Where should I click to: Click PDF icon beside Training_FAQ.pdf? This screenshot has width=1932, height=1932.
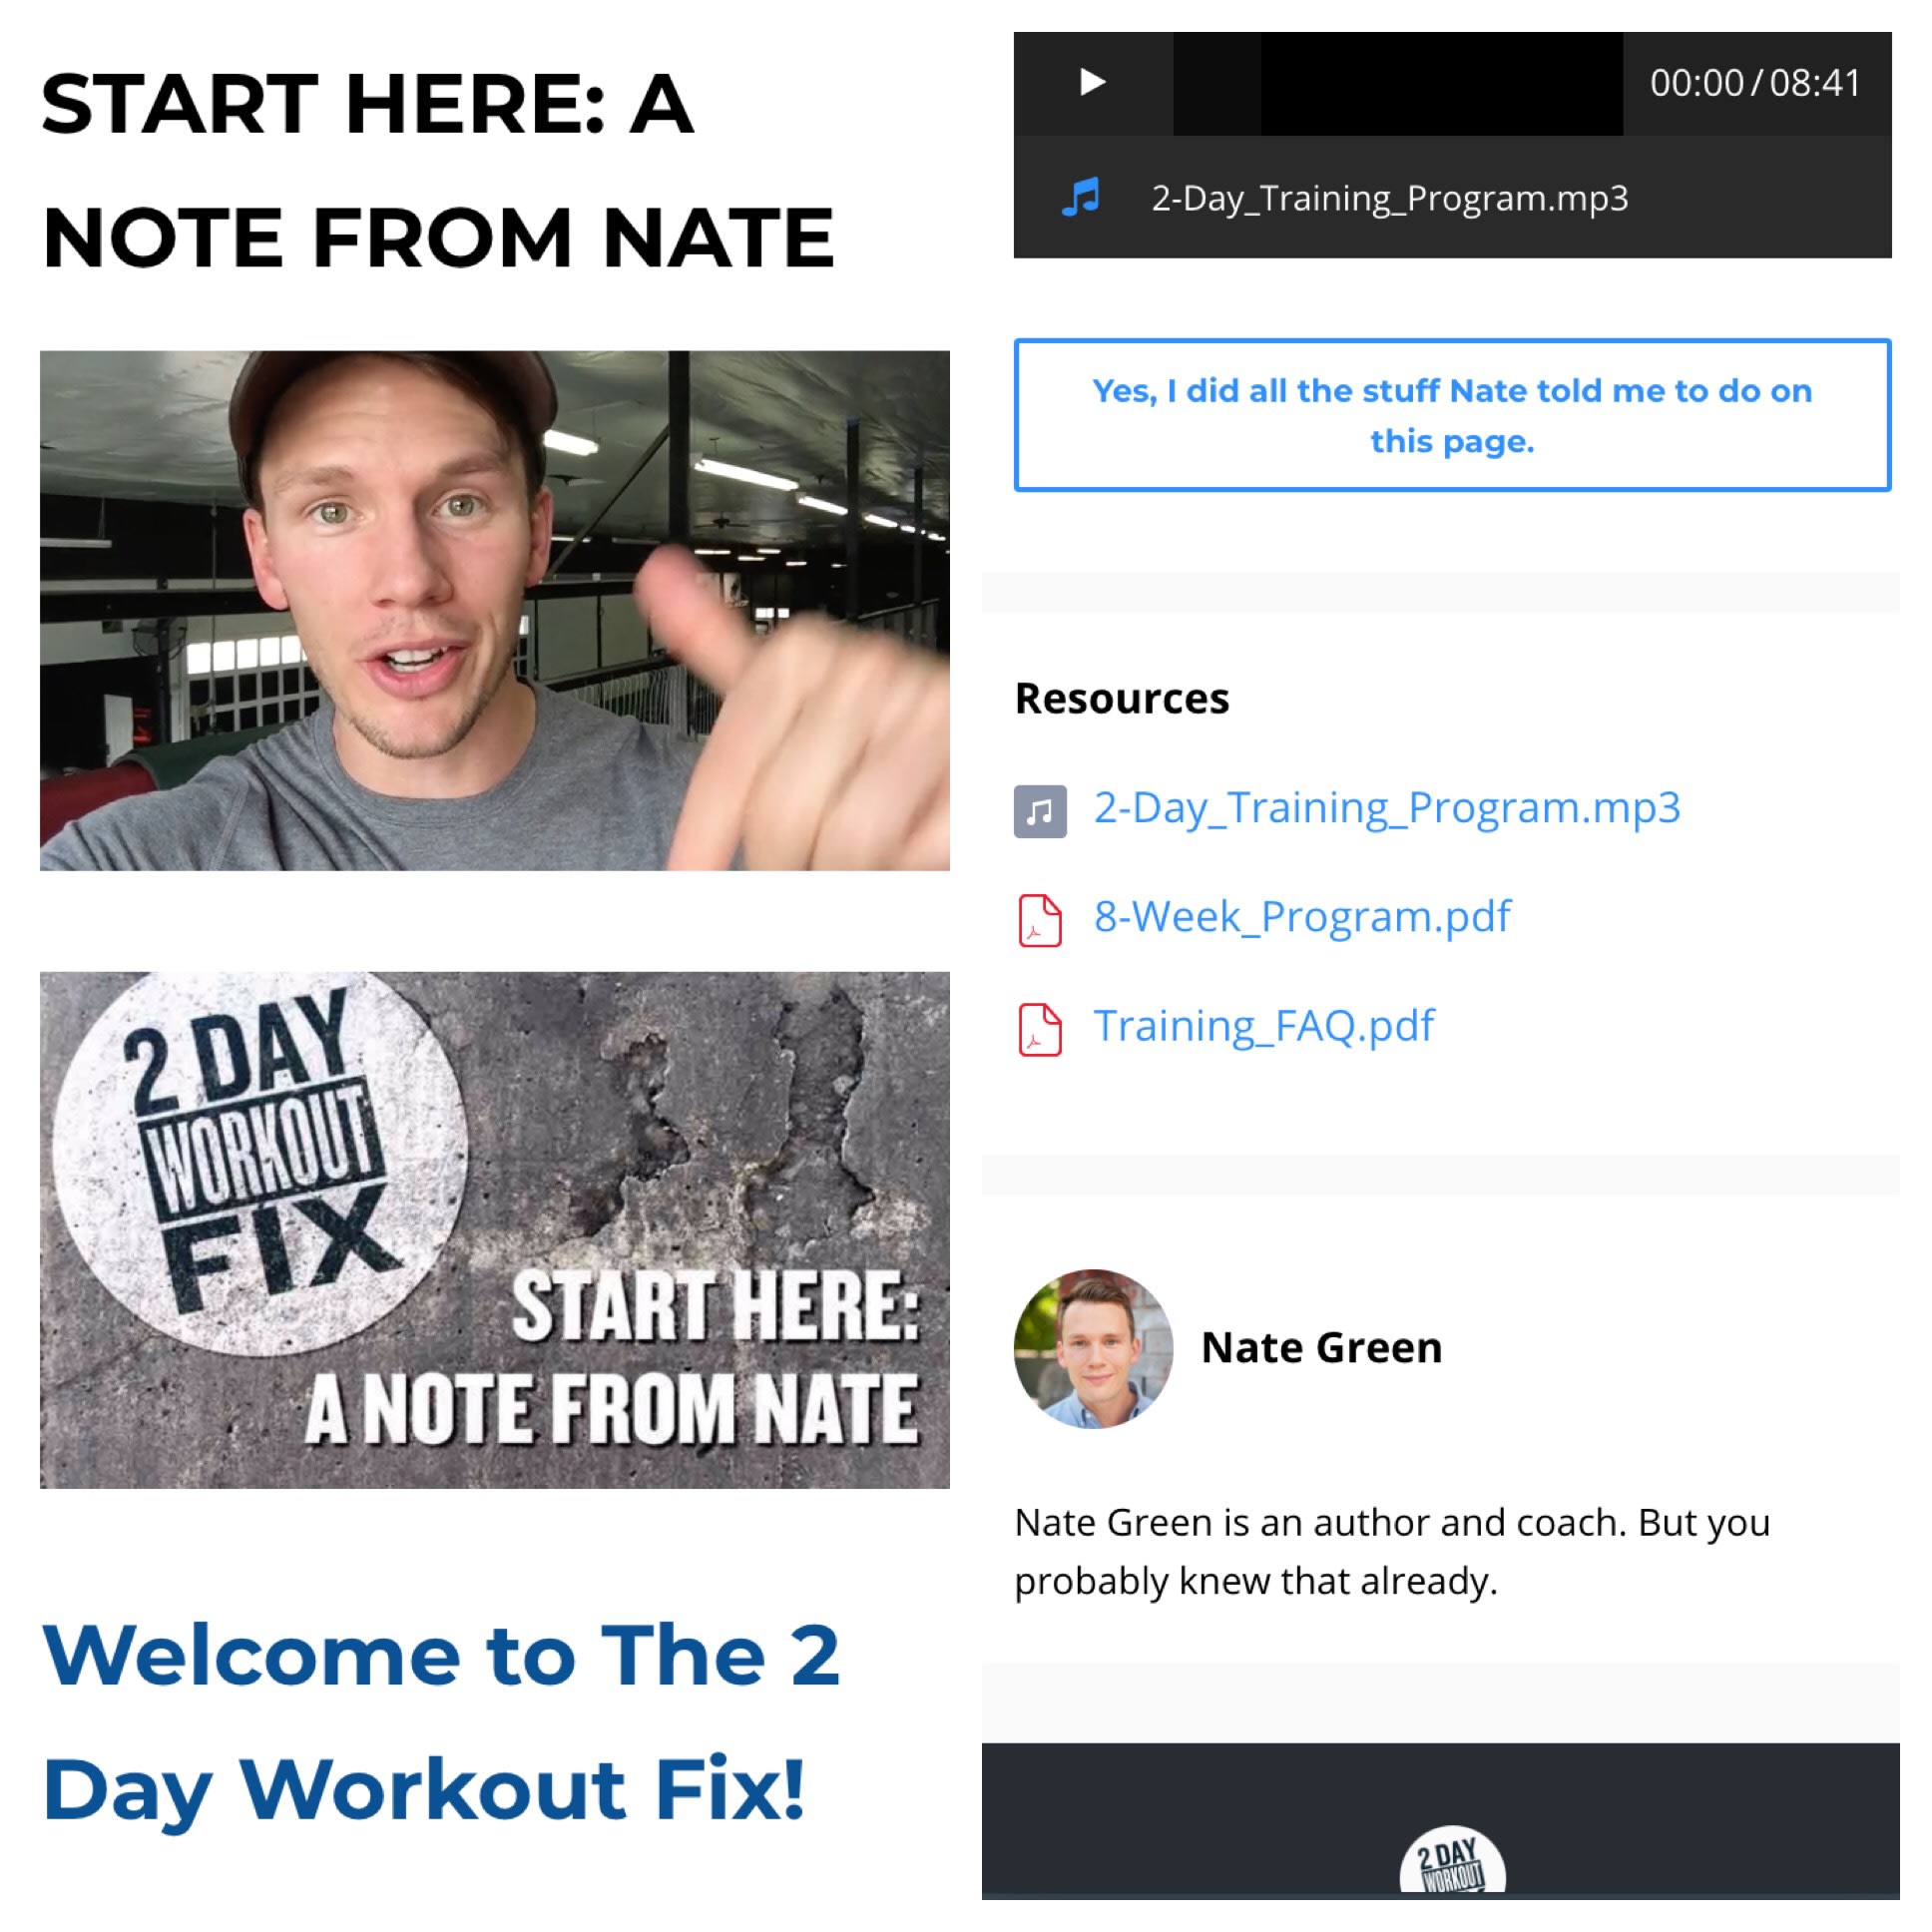coord(1040,1029)
